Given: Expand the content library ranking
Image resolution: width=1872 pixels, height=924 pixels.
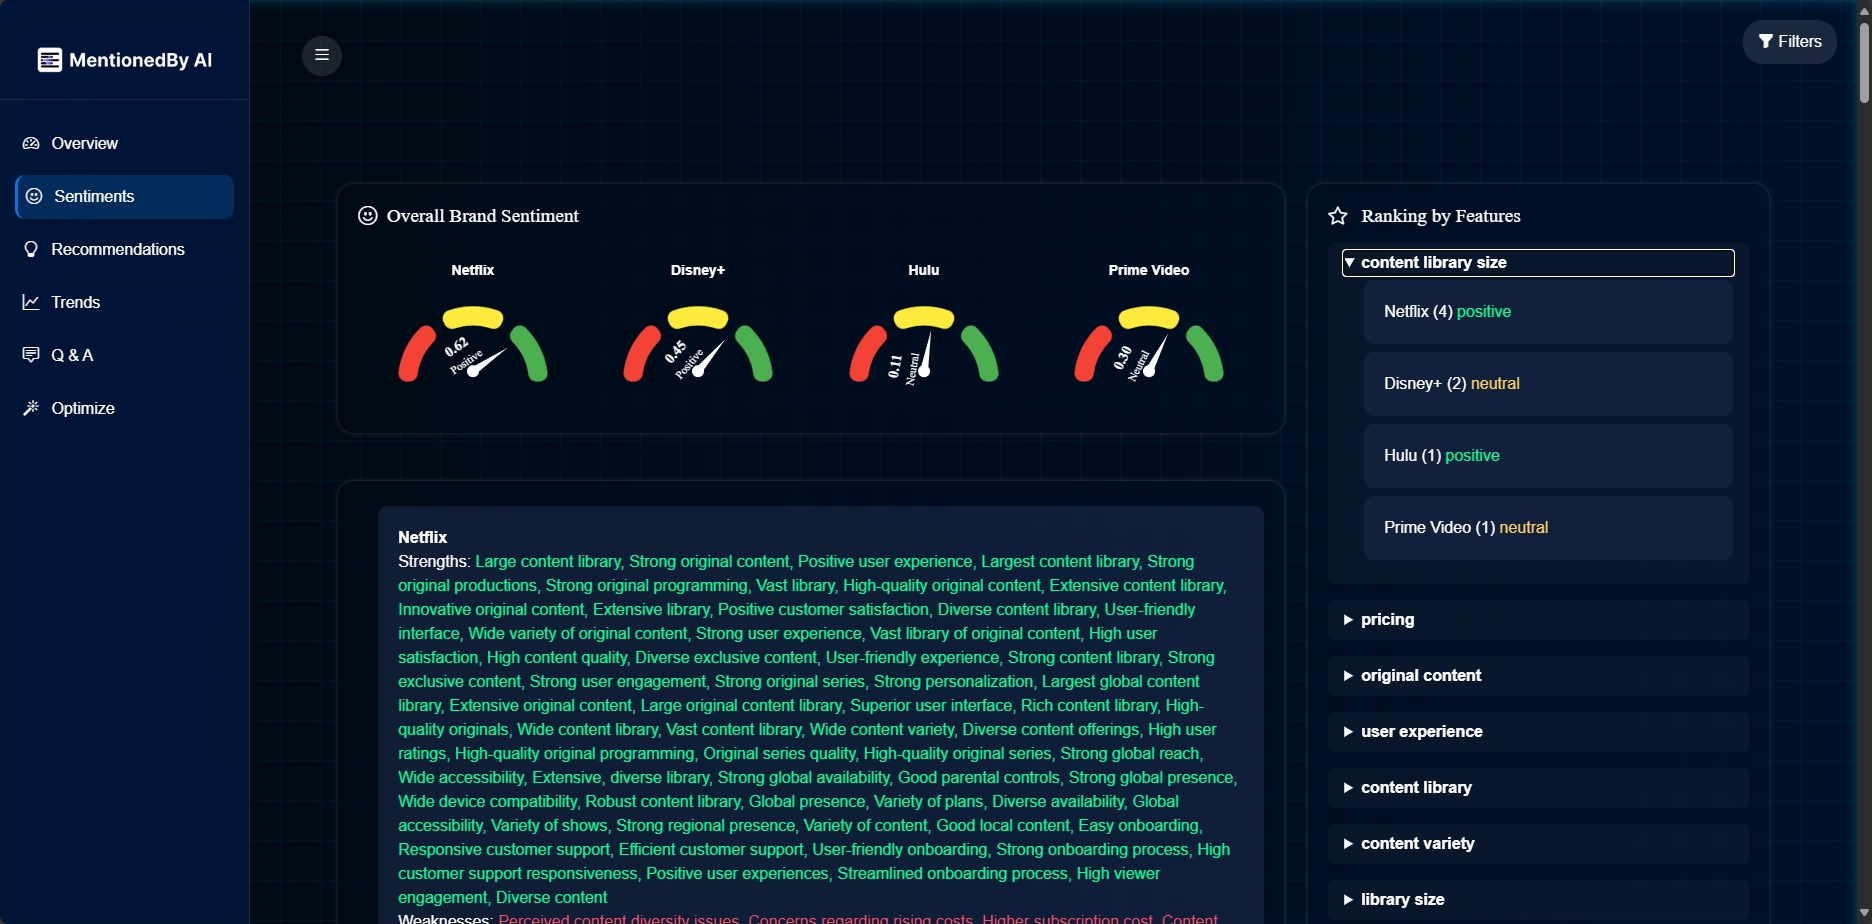Looking at the screenshot, I should (1538, 788).
